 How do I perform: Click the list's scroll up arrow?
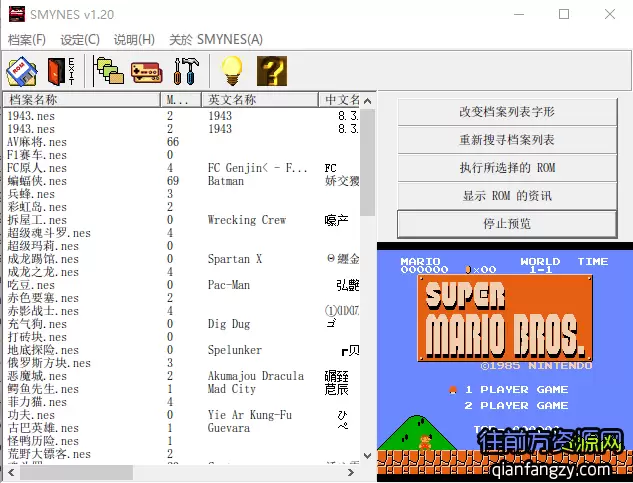pyautogui.click(x=367, y=101)
